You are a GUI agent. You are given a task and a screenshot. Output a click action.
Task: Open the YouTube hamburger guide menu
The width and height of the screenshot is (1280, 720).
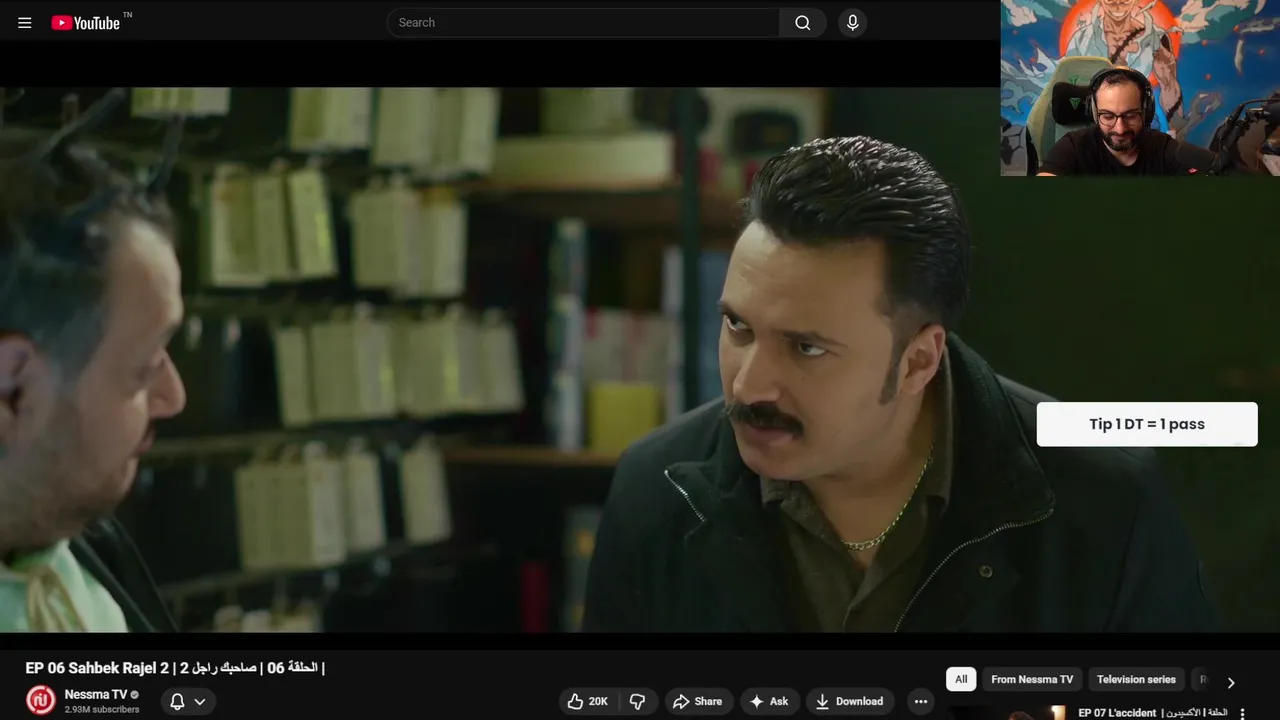[25, 23]
